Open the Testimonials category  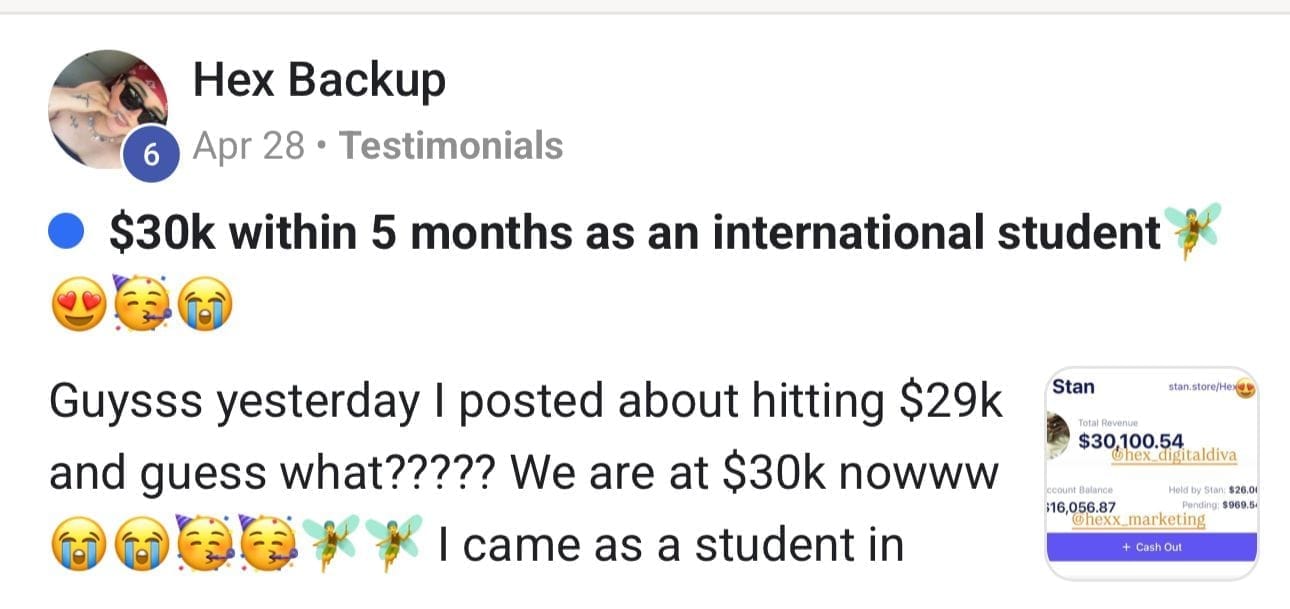[x=451, y=147]
